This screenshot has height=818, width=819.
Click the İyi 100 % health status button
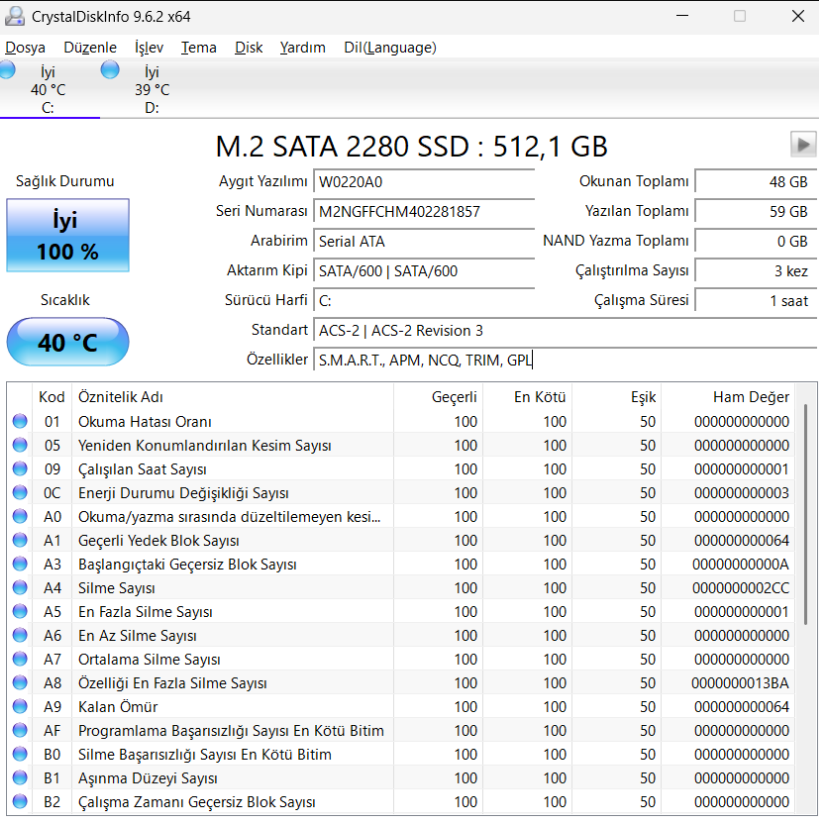point(67,235)
